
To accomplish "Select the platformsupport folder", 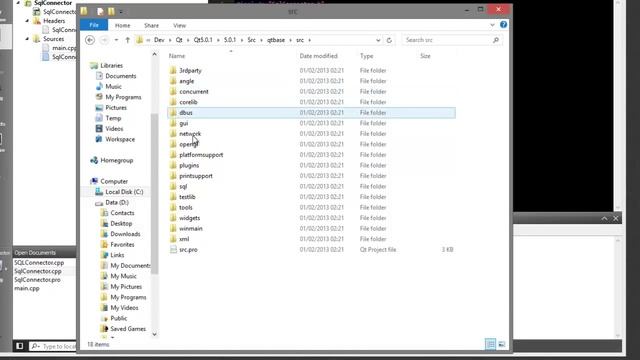I will pos(201,155).
